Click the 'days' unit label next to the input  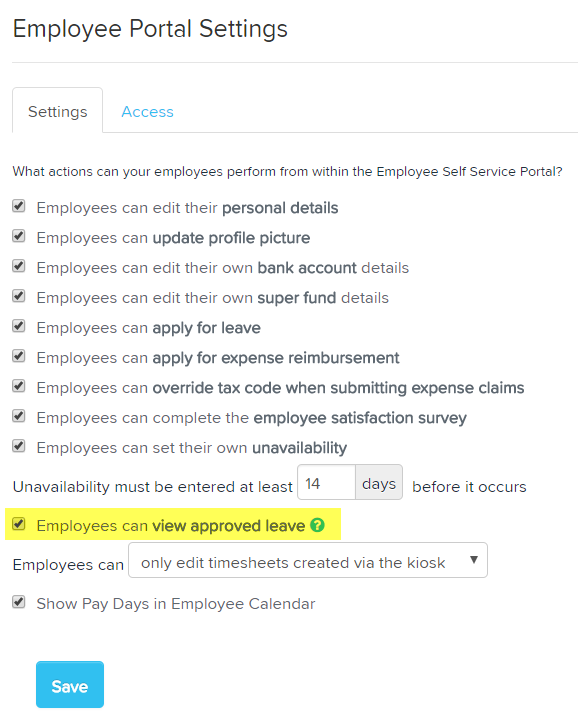coord(379,482)
